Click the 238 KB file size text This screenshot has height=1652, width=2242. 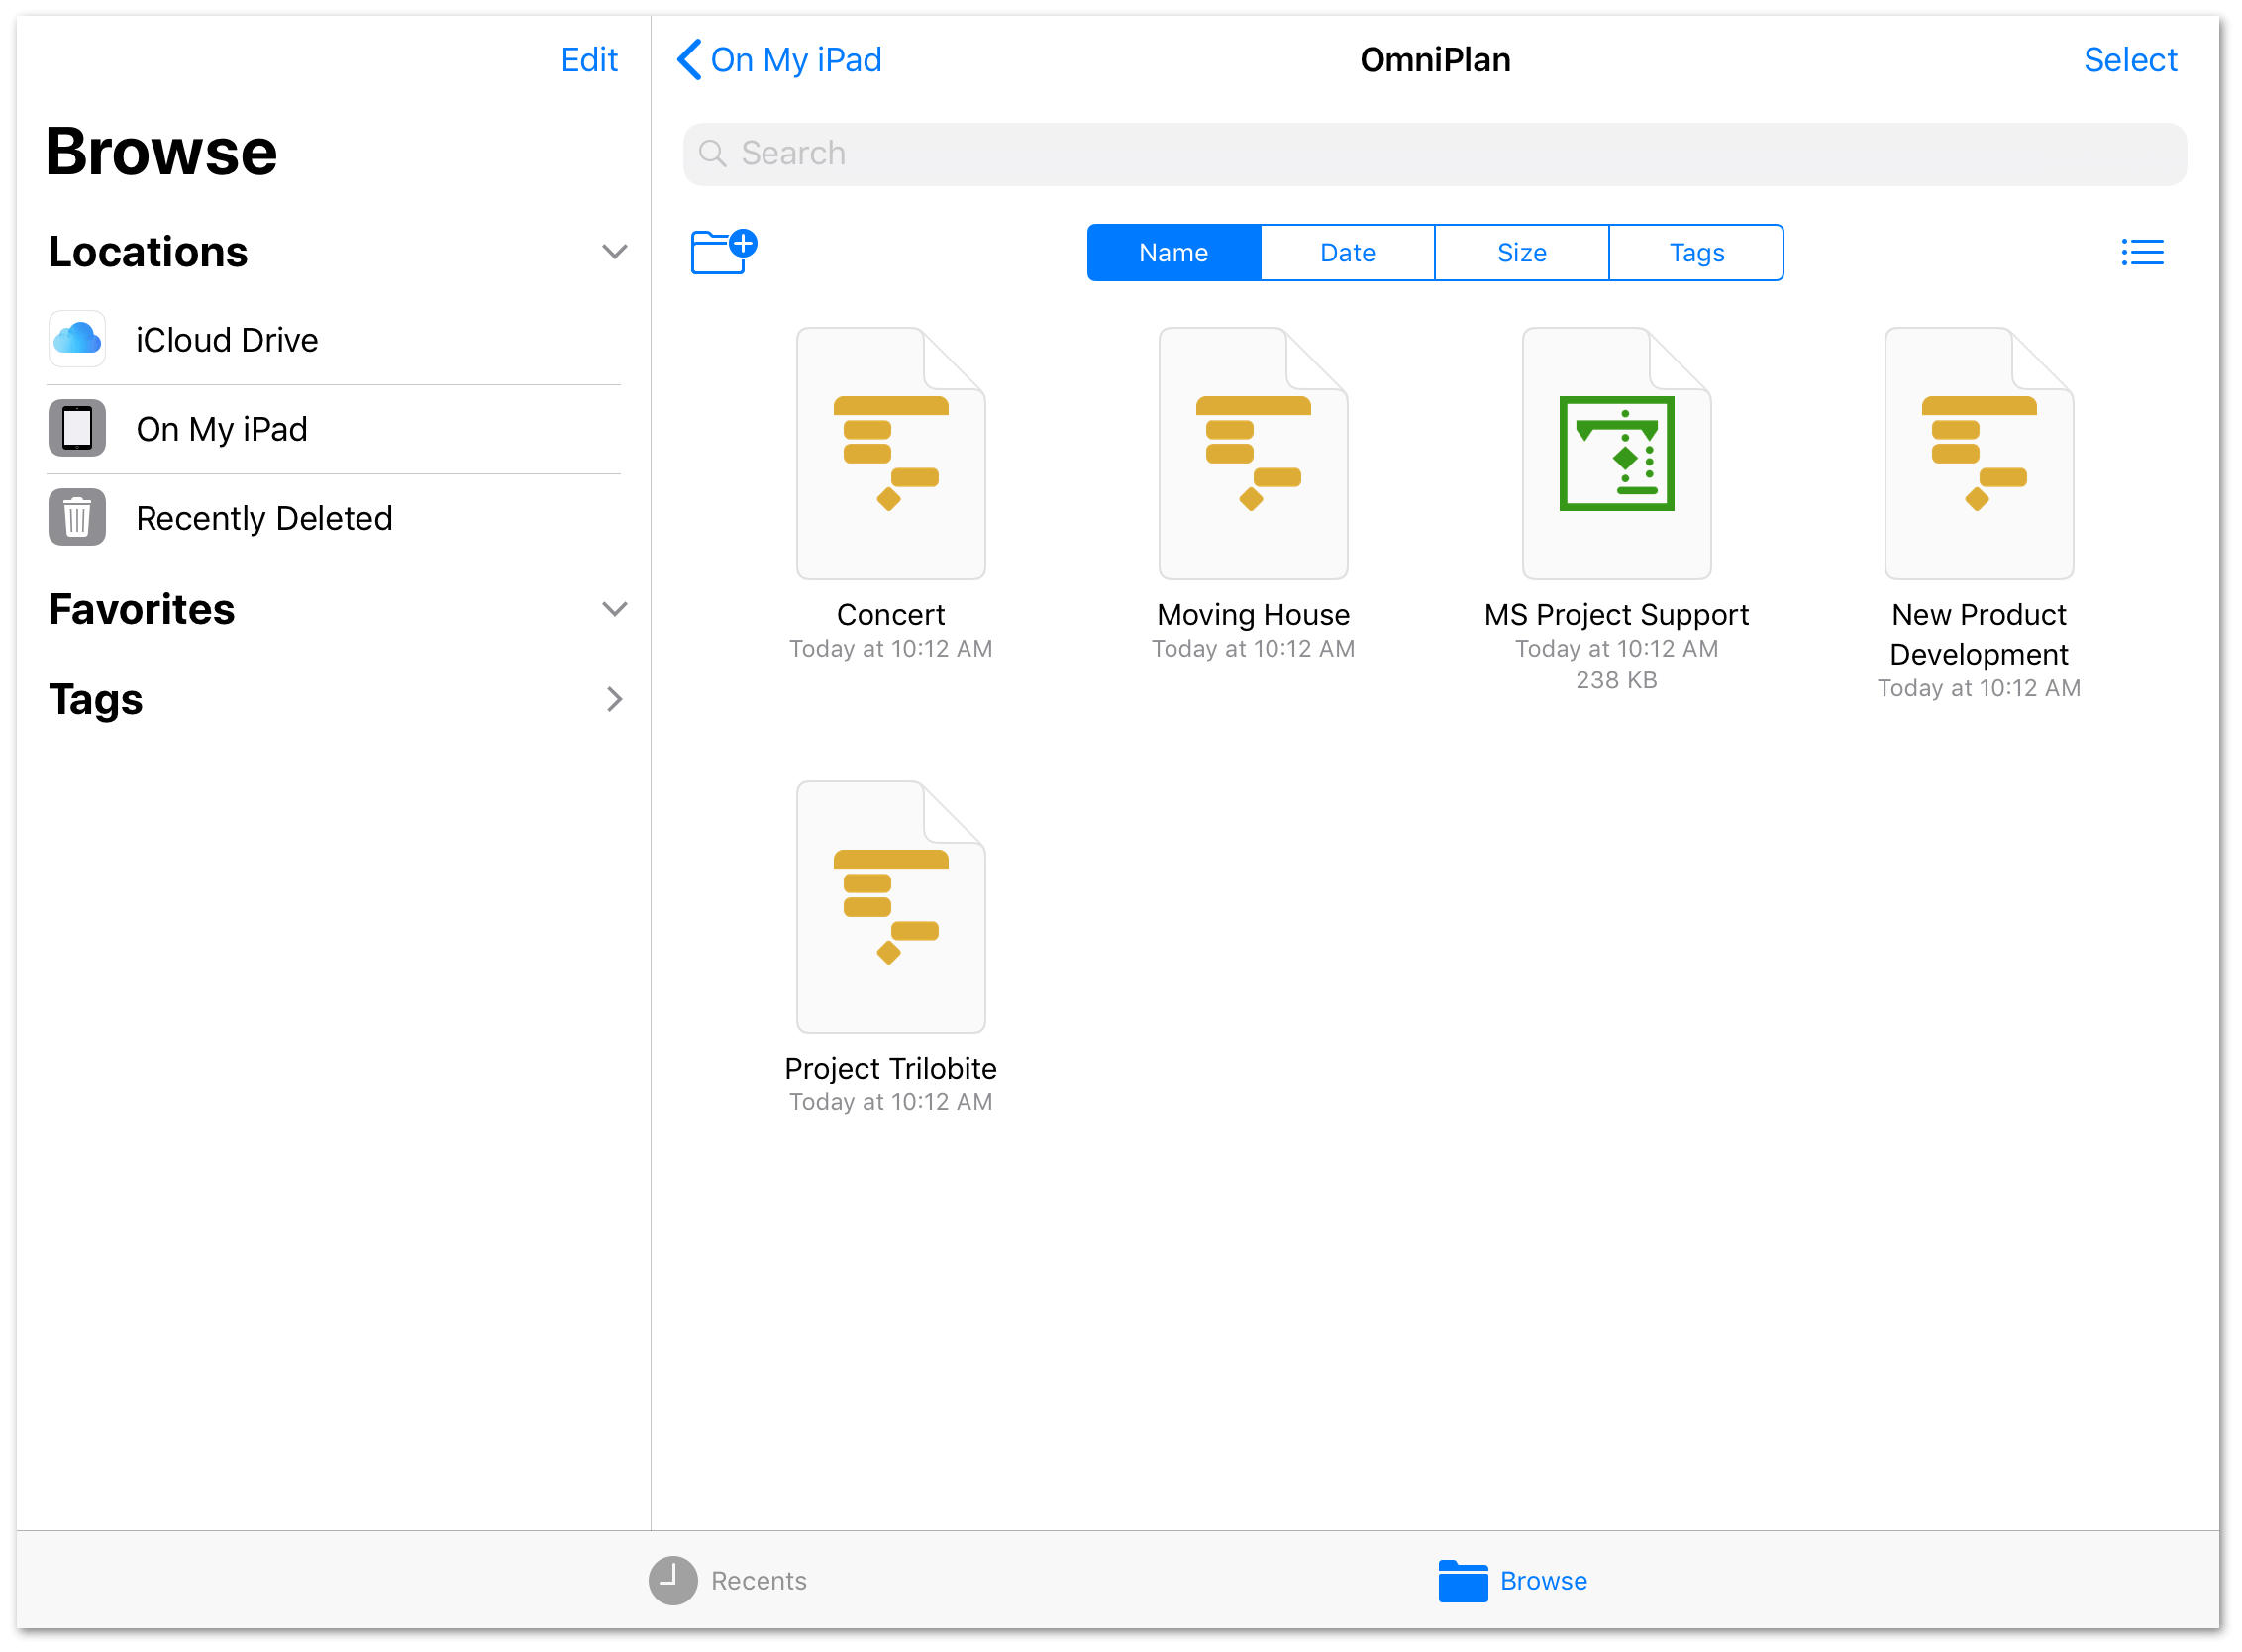(x=1615, y=680)
